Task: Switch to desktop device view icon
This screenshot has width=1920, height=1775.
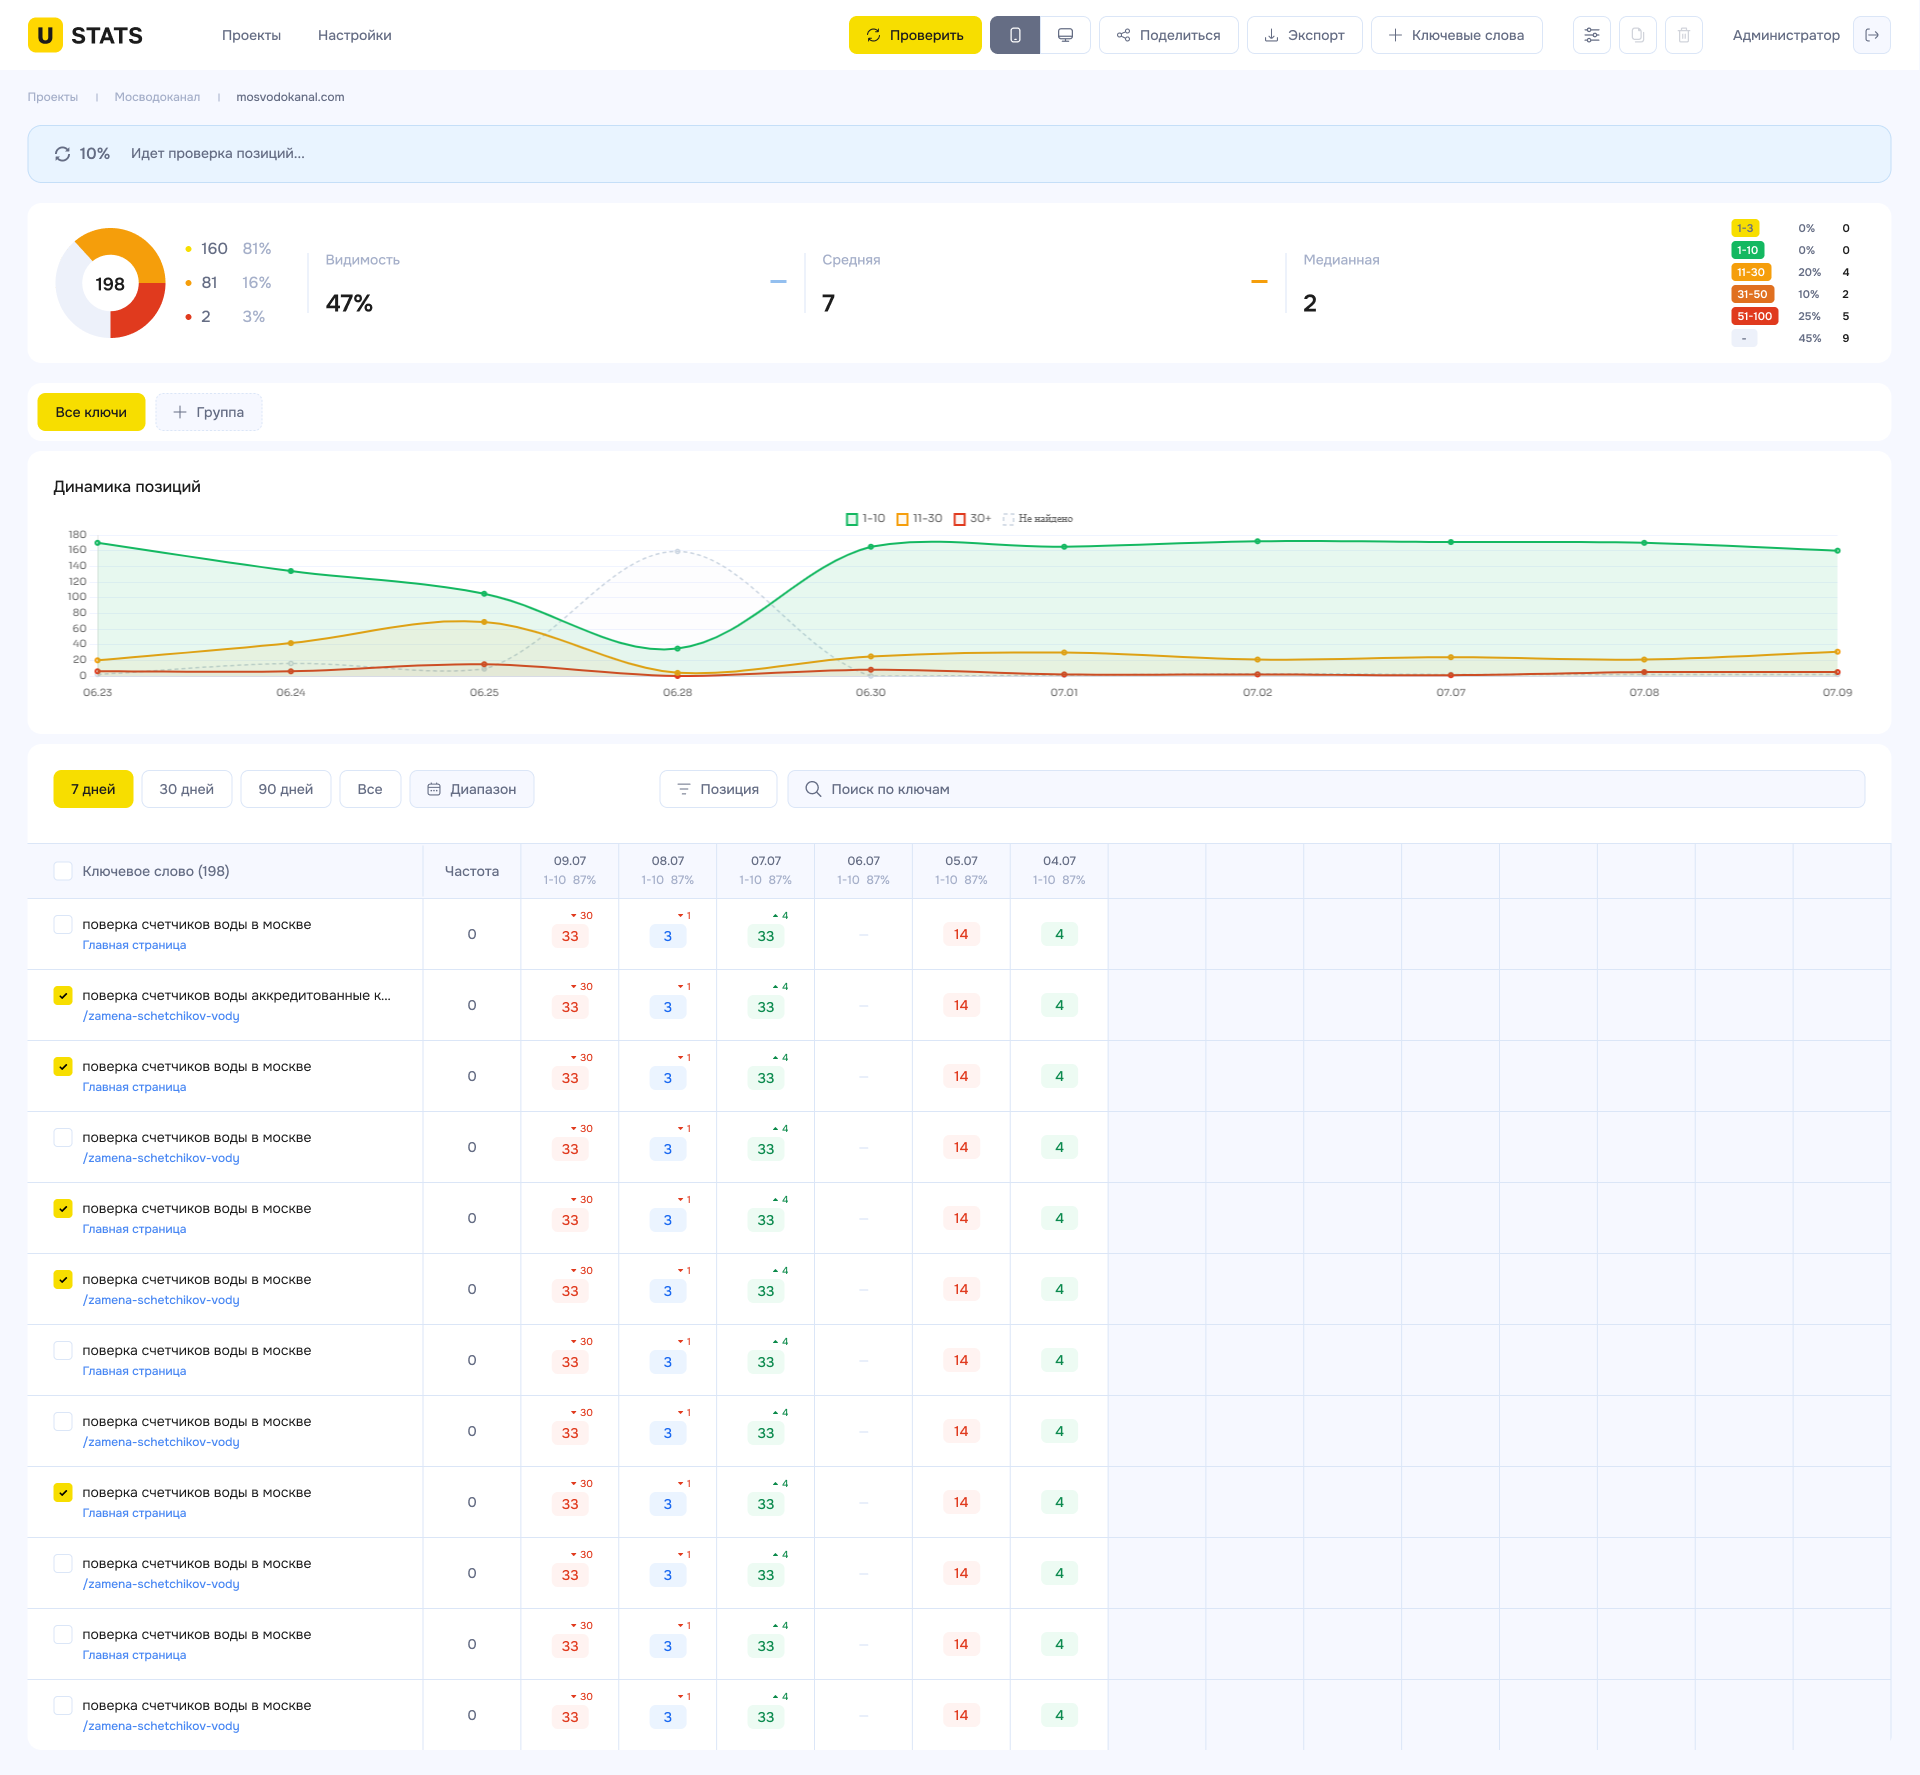Action: point(1065,35)
